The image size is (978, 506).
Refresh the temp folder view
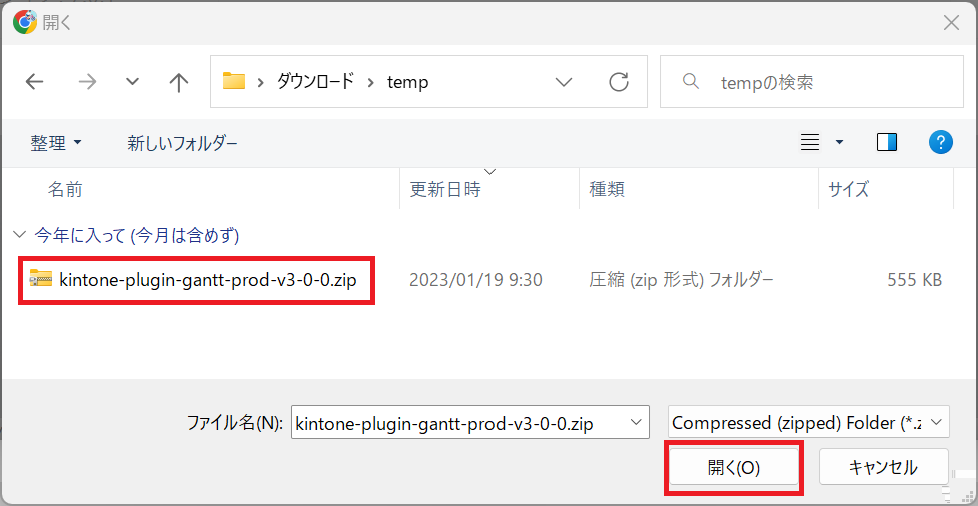[618, 82]
